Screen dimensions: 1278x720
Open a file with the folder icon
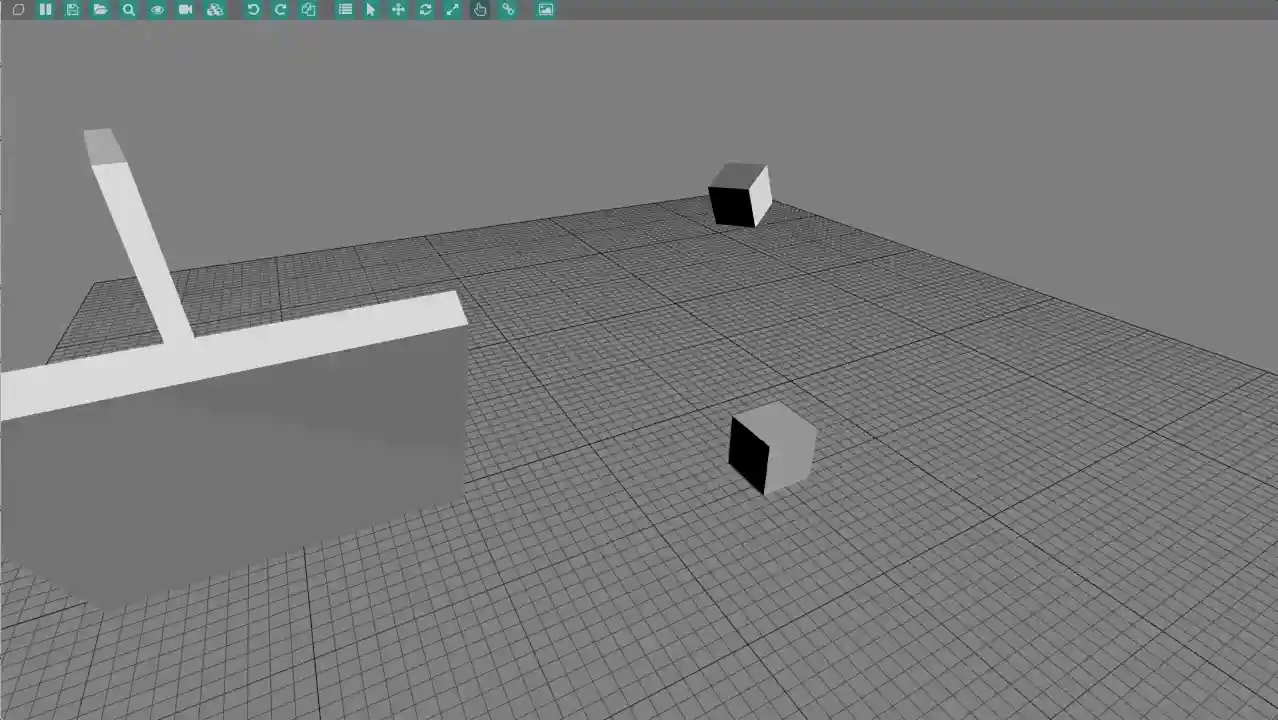click(x=100, y=9)
